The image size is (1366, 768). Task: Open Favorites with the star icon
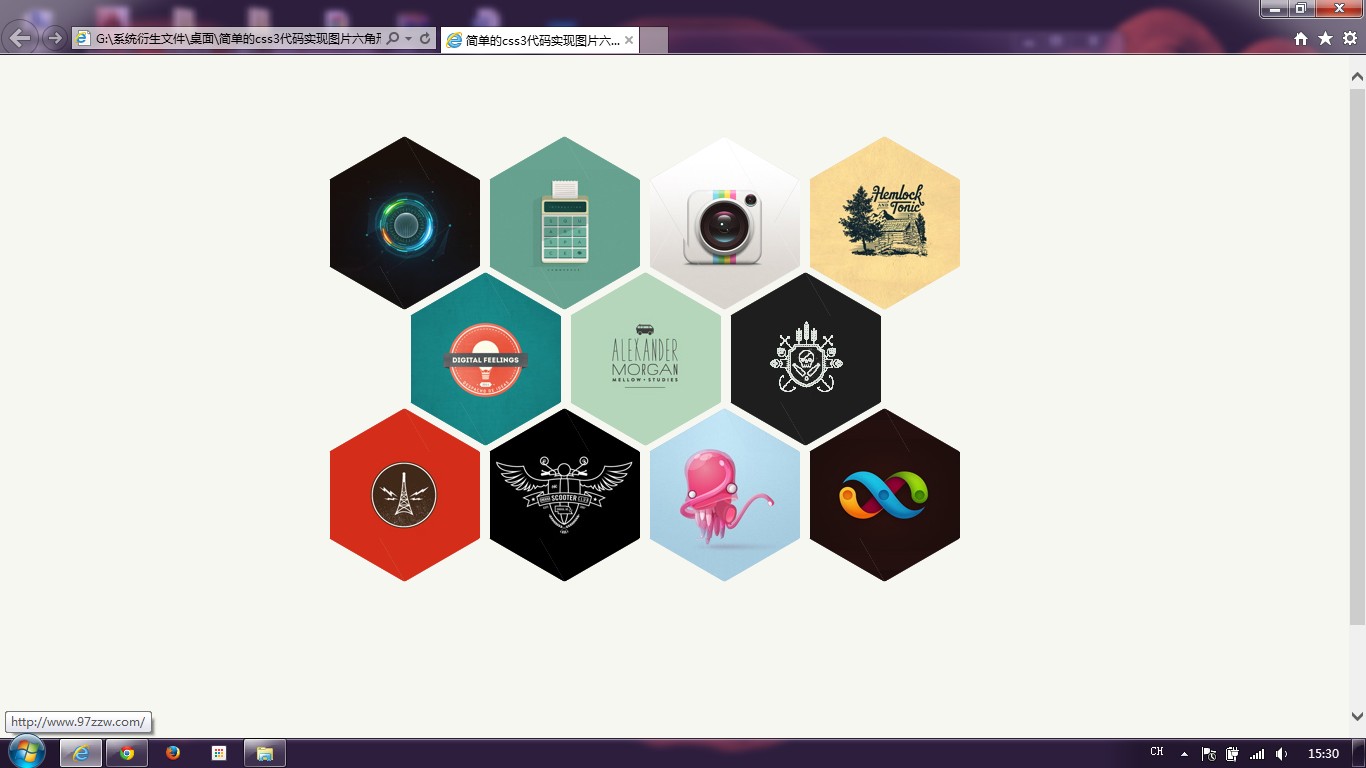tap(1325, 38)
